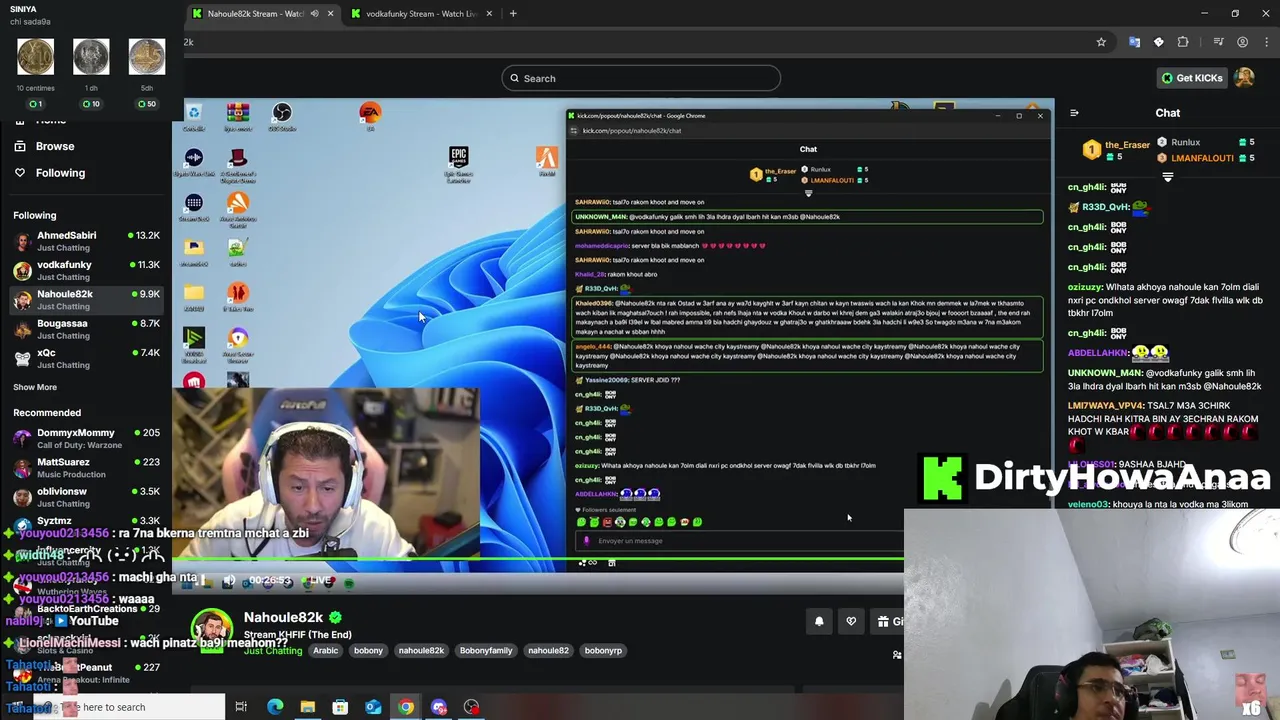
Task: Select the bobonyrp tag
Action: pyautogui.click(x=603, y=651)
